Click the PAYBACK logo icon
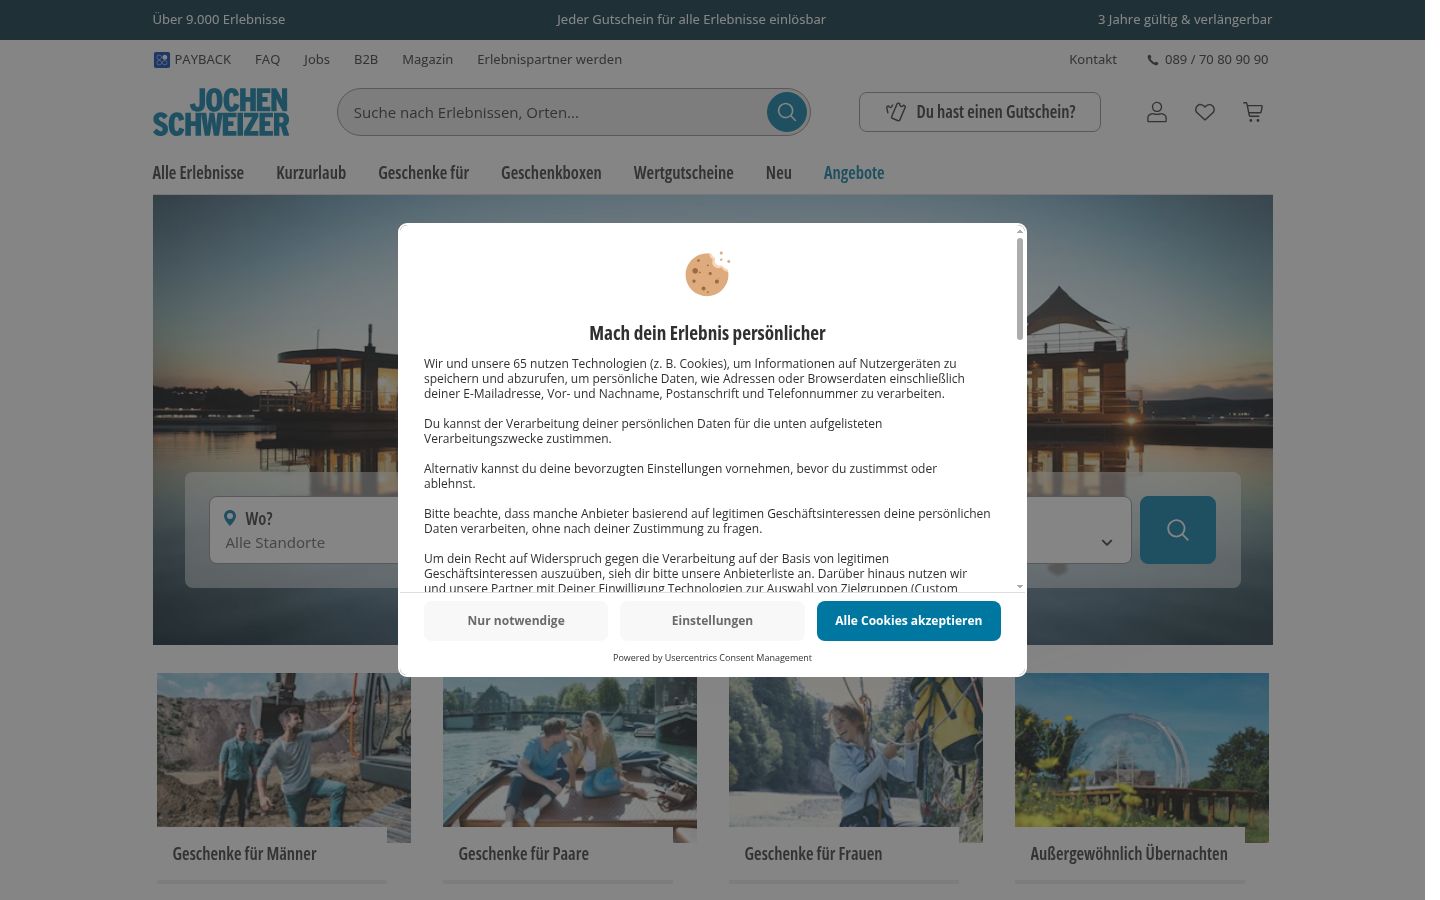The image size is (1440, 900). (x=161, y=60)
